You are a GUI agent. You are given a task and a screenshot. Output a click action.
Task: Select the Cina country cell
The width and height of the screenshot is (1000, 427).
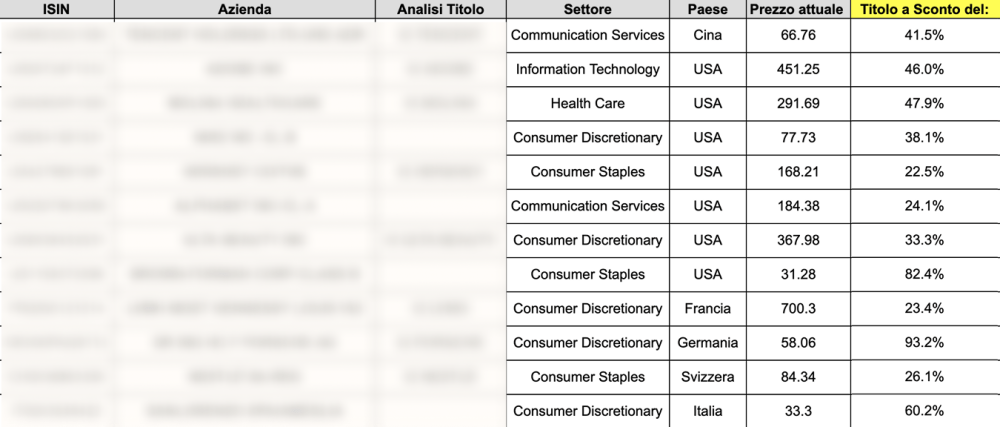tap(707, 35)
